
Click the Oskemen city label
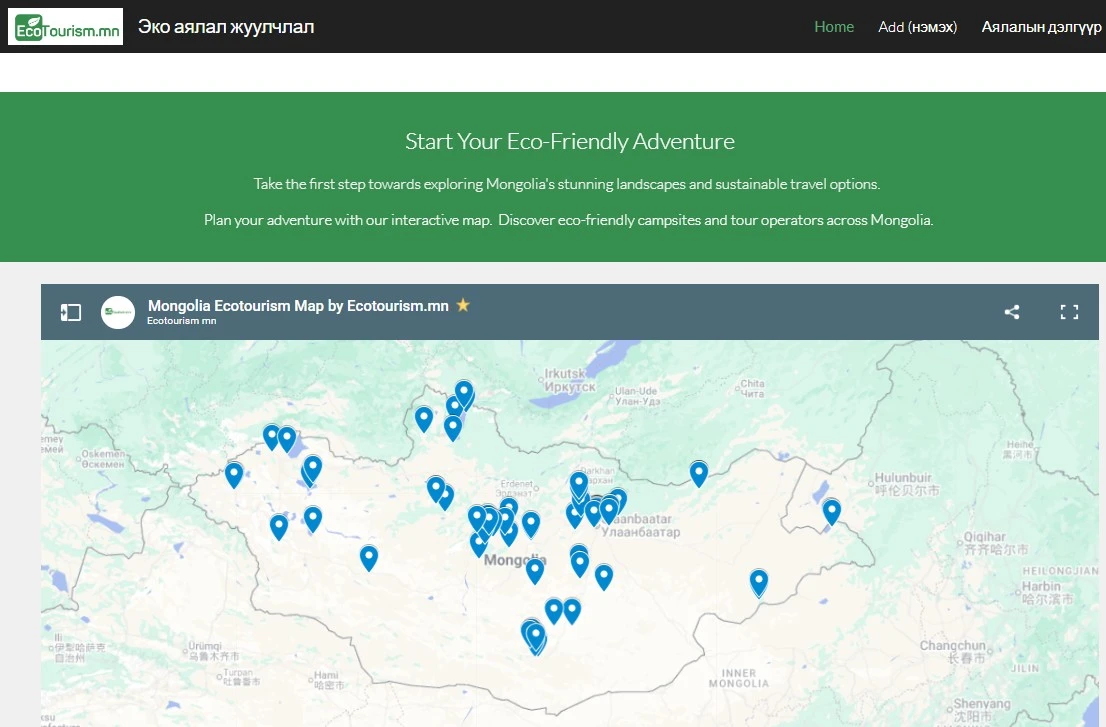pyautogui.click(x=103, y=458)
